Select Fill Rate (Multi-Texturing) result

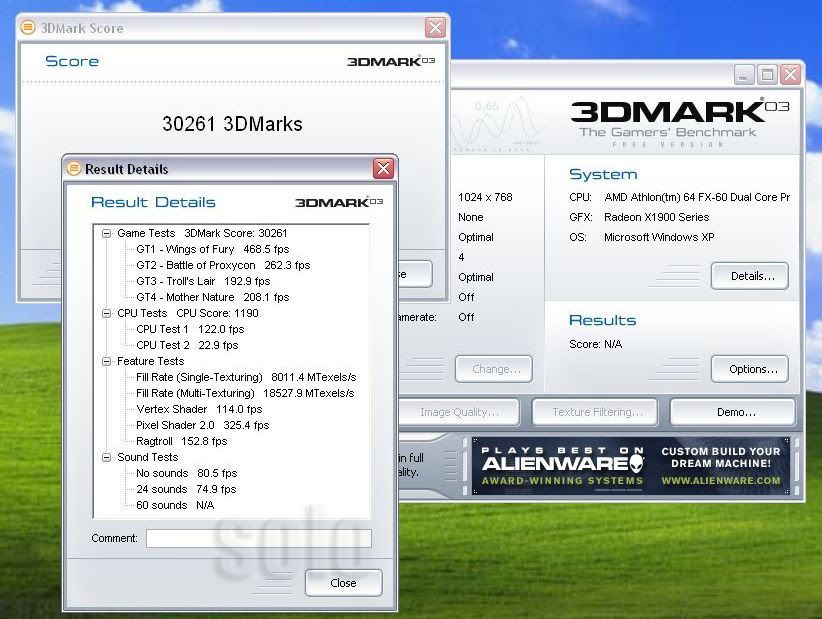[245, 393]
